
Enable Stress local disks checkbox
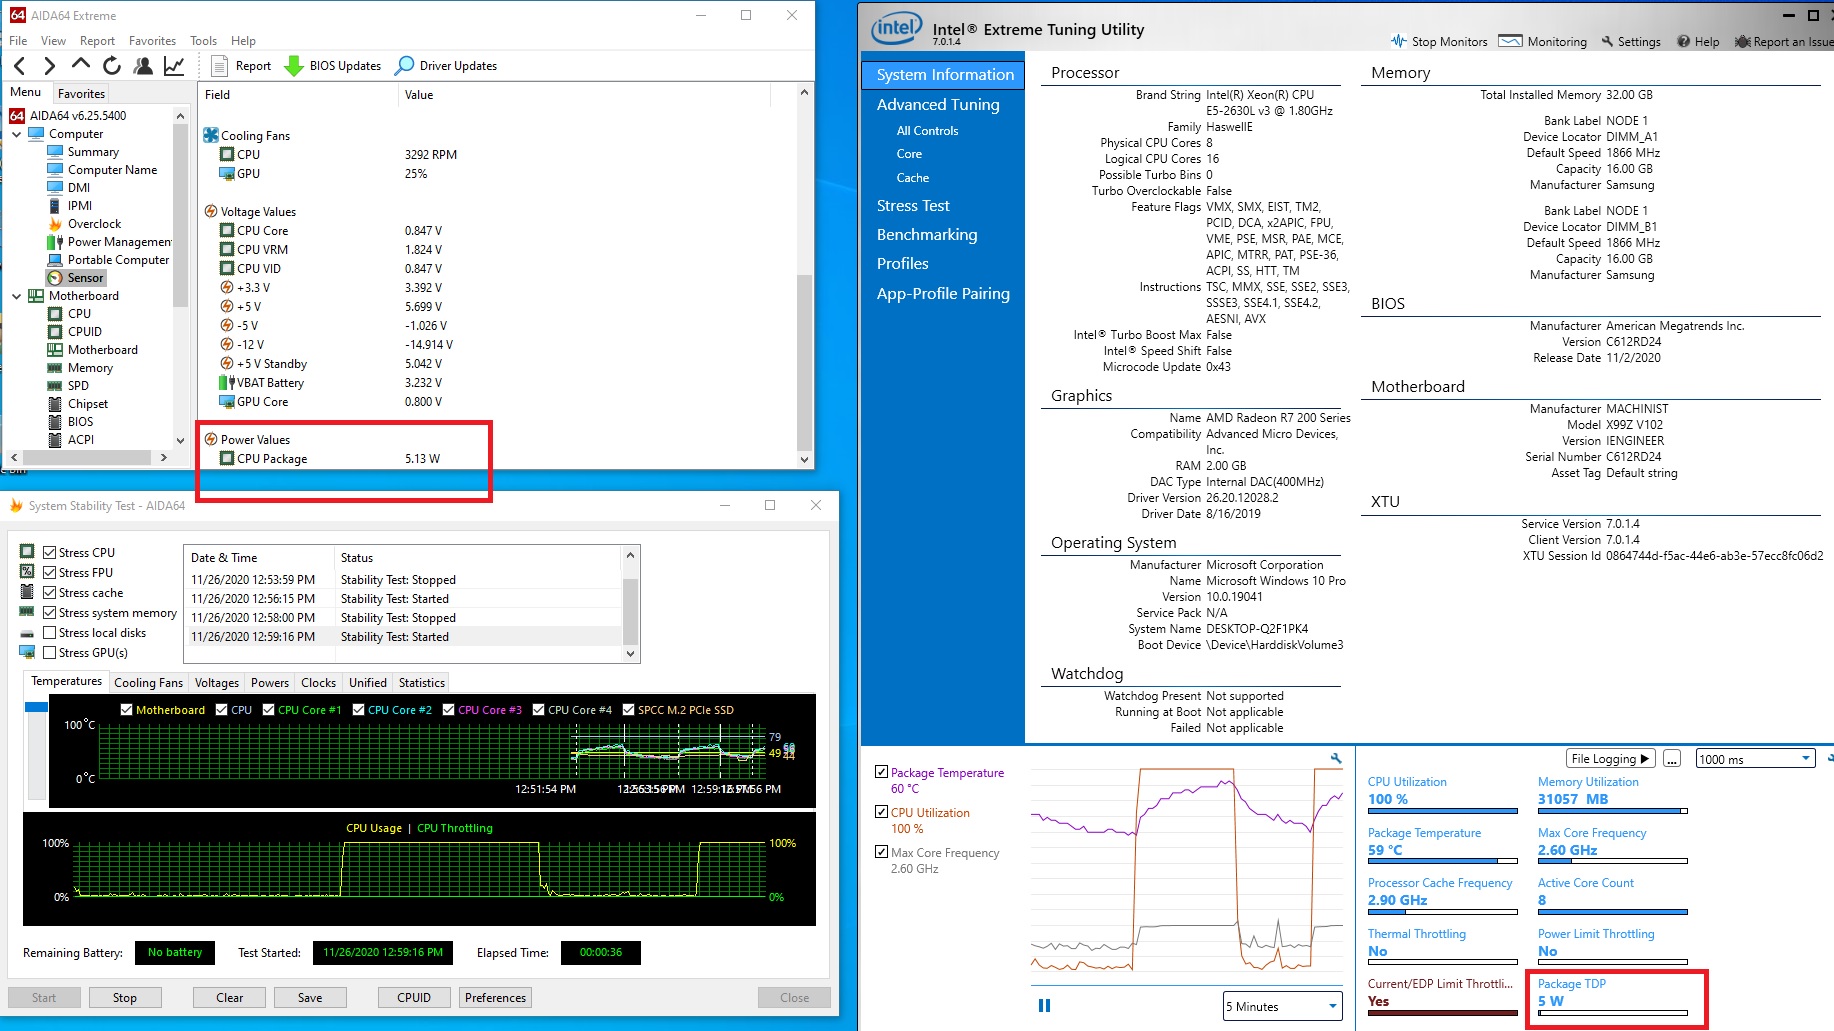(x=49, y=633)
